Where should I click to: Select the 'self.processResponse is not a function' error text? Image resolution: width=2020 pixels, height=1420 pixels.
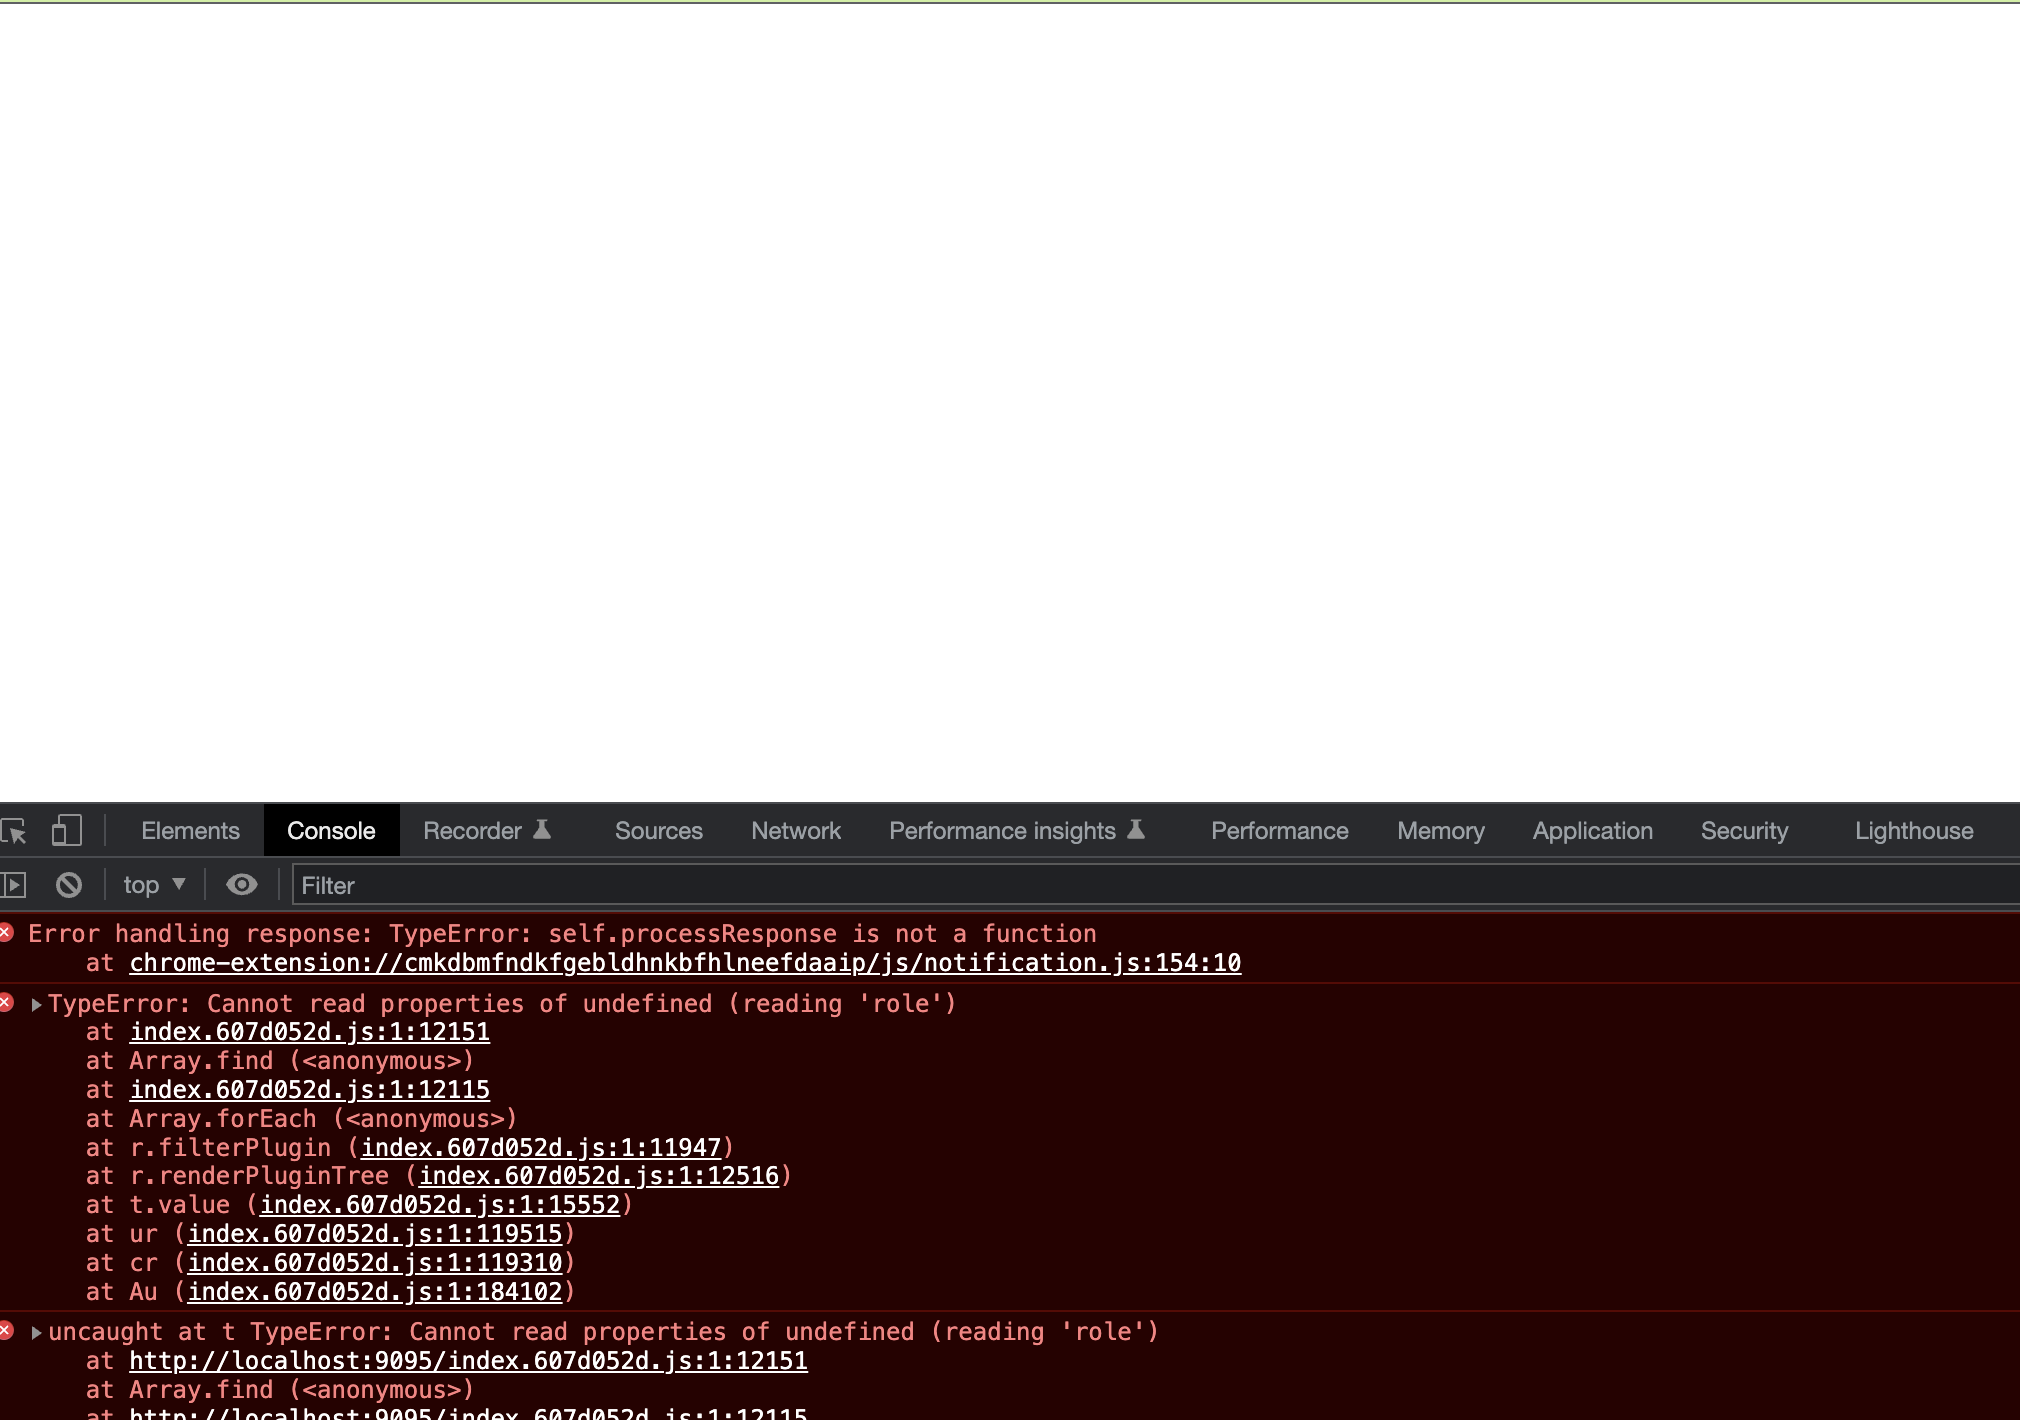(822, 934)
